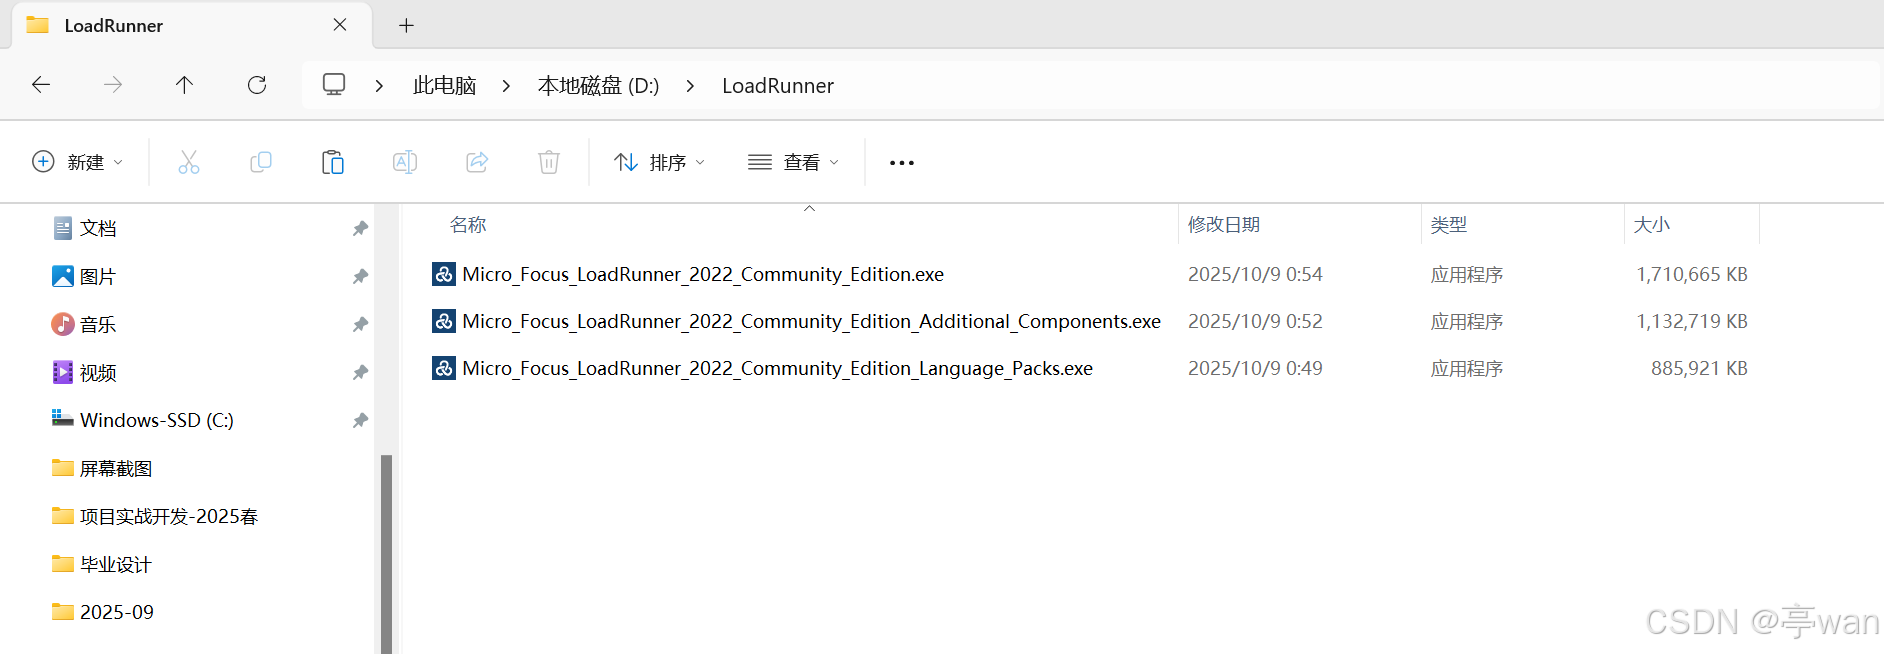Expand chevron after 此电脑 in path
The image size is (1884, 654).
(507, 86)
